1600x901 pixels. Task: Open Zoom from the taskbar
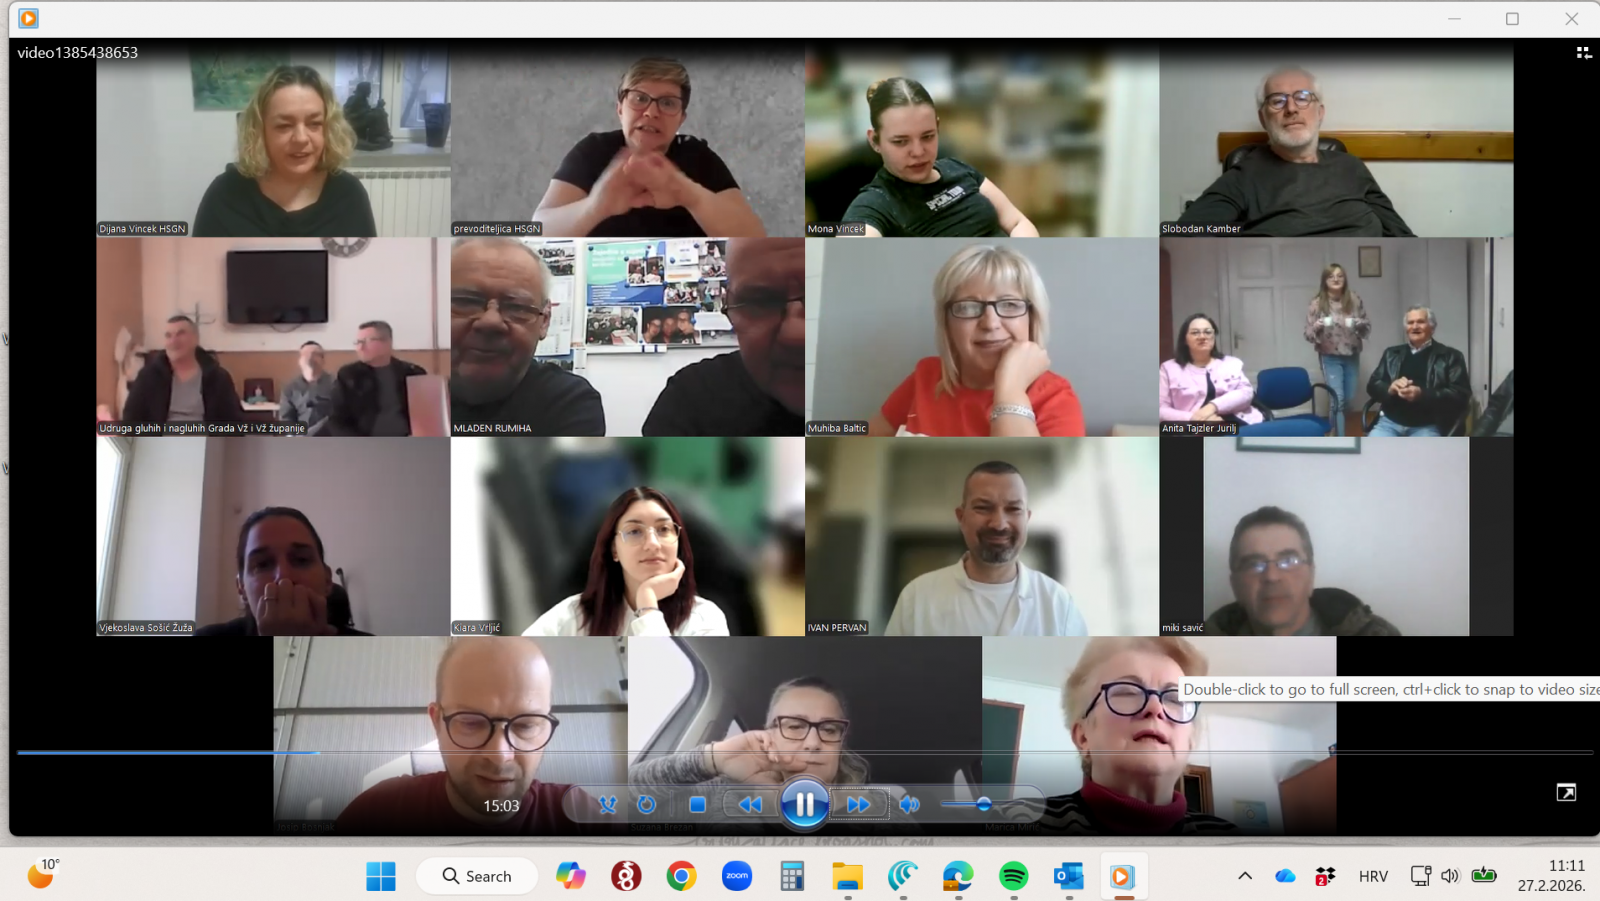click(x=737, y=876)
